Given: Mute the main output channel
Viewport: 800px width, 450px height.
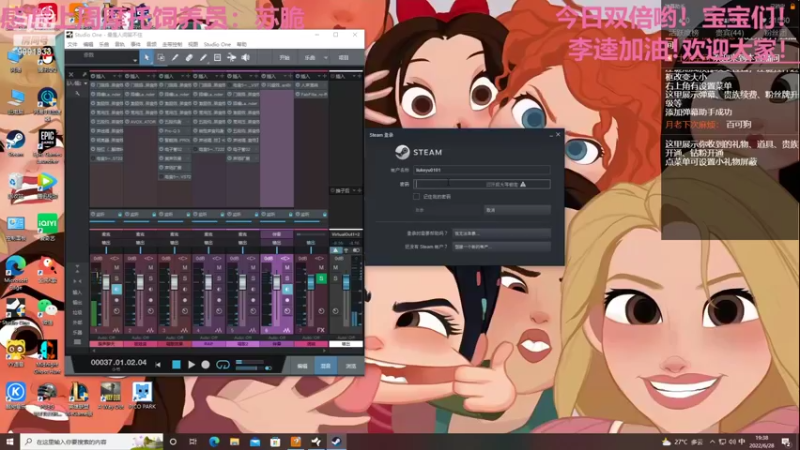Looking at the screenshot, I should [x=335, y=267].
